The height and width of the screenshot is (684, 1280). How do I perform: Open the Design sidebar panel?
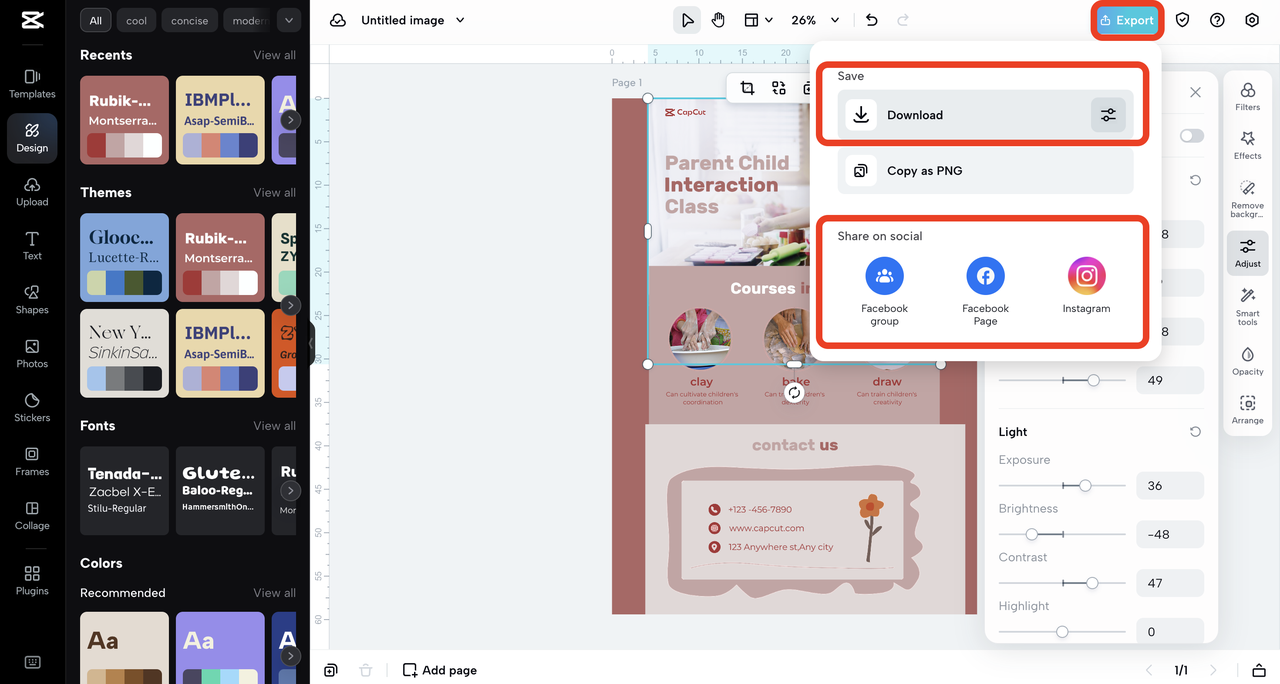click(32, 138)
